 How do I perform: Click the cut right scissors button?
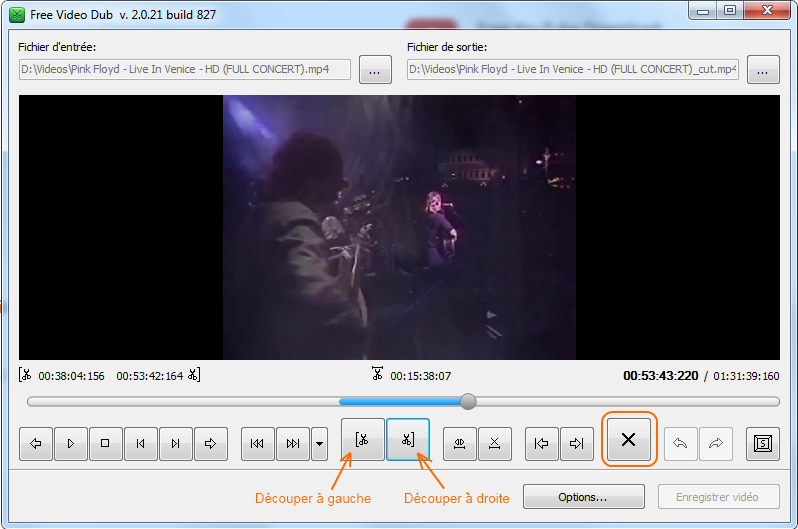(408, 439)
